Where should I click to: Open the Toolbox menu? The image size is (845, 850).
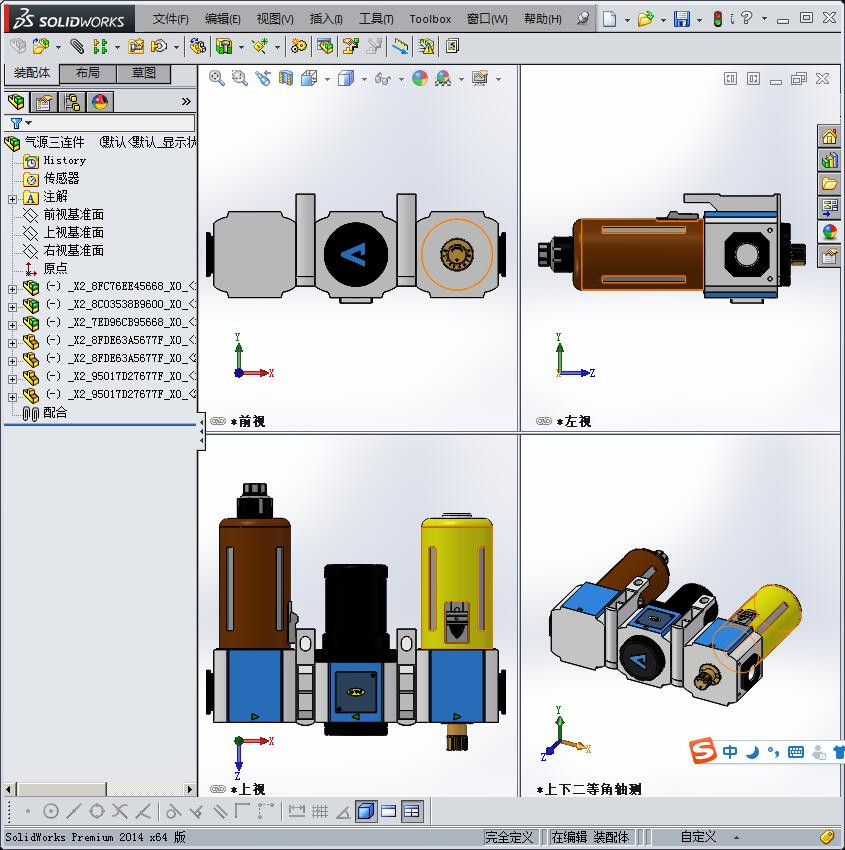430,19
